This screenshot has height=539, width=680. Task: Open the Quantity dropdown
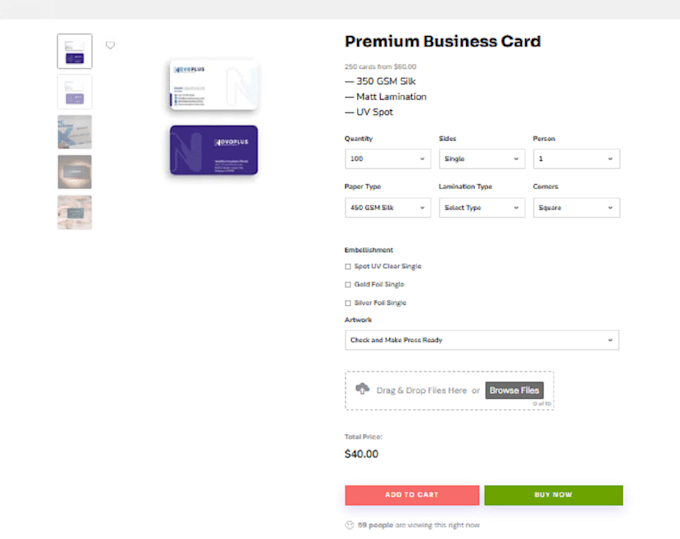click(388, 159)
